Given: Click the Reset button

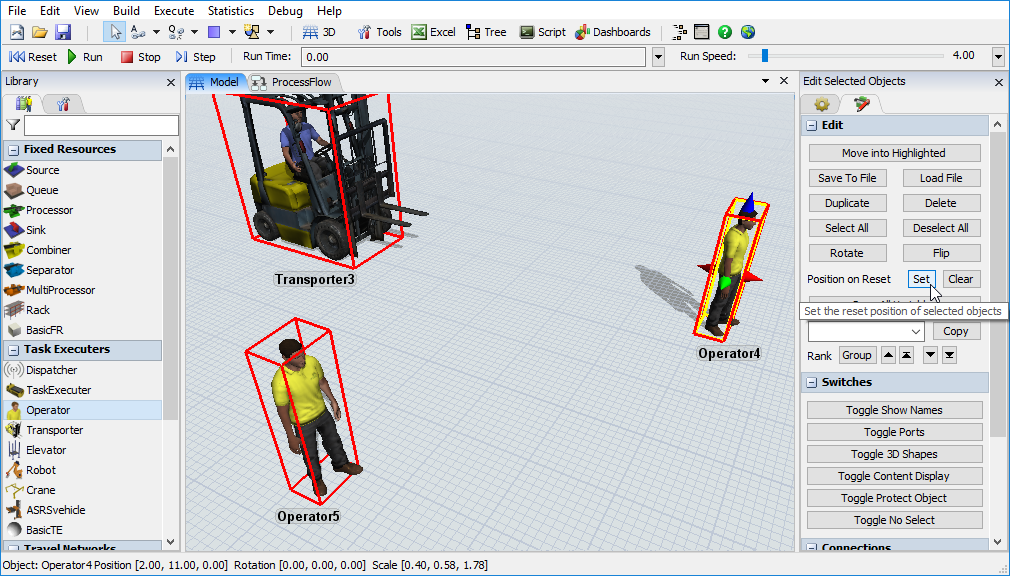Looking at the screenshot, I should 32,56.
